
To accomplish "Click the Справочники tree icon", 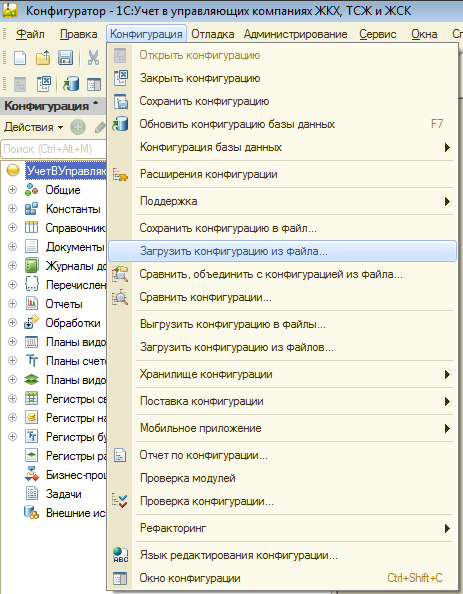I will tap(31, 227).
